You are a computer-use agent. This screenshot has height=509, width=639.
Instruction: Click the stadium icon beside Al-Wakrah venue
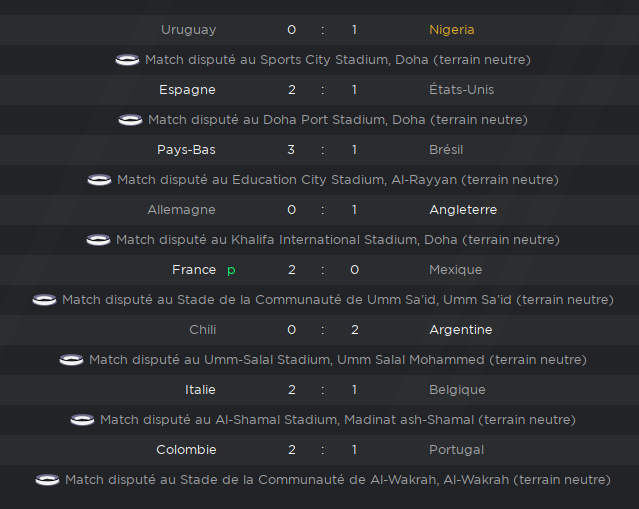47,480
